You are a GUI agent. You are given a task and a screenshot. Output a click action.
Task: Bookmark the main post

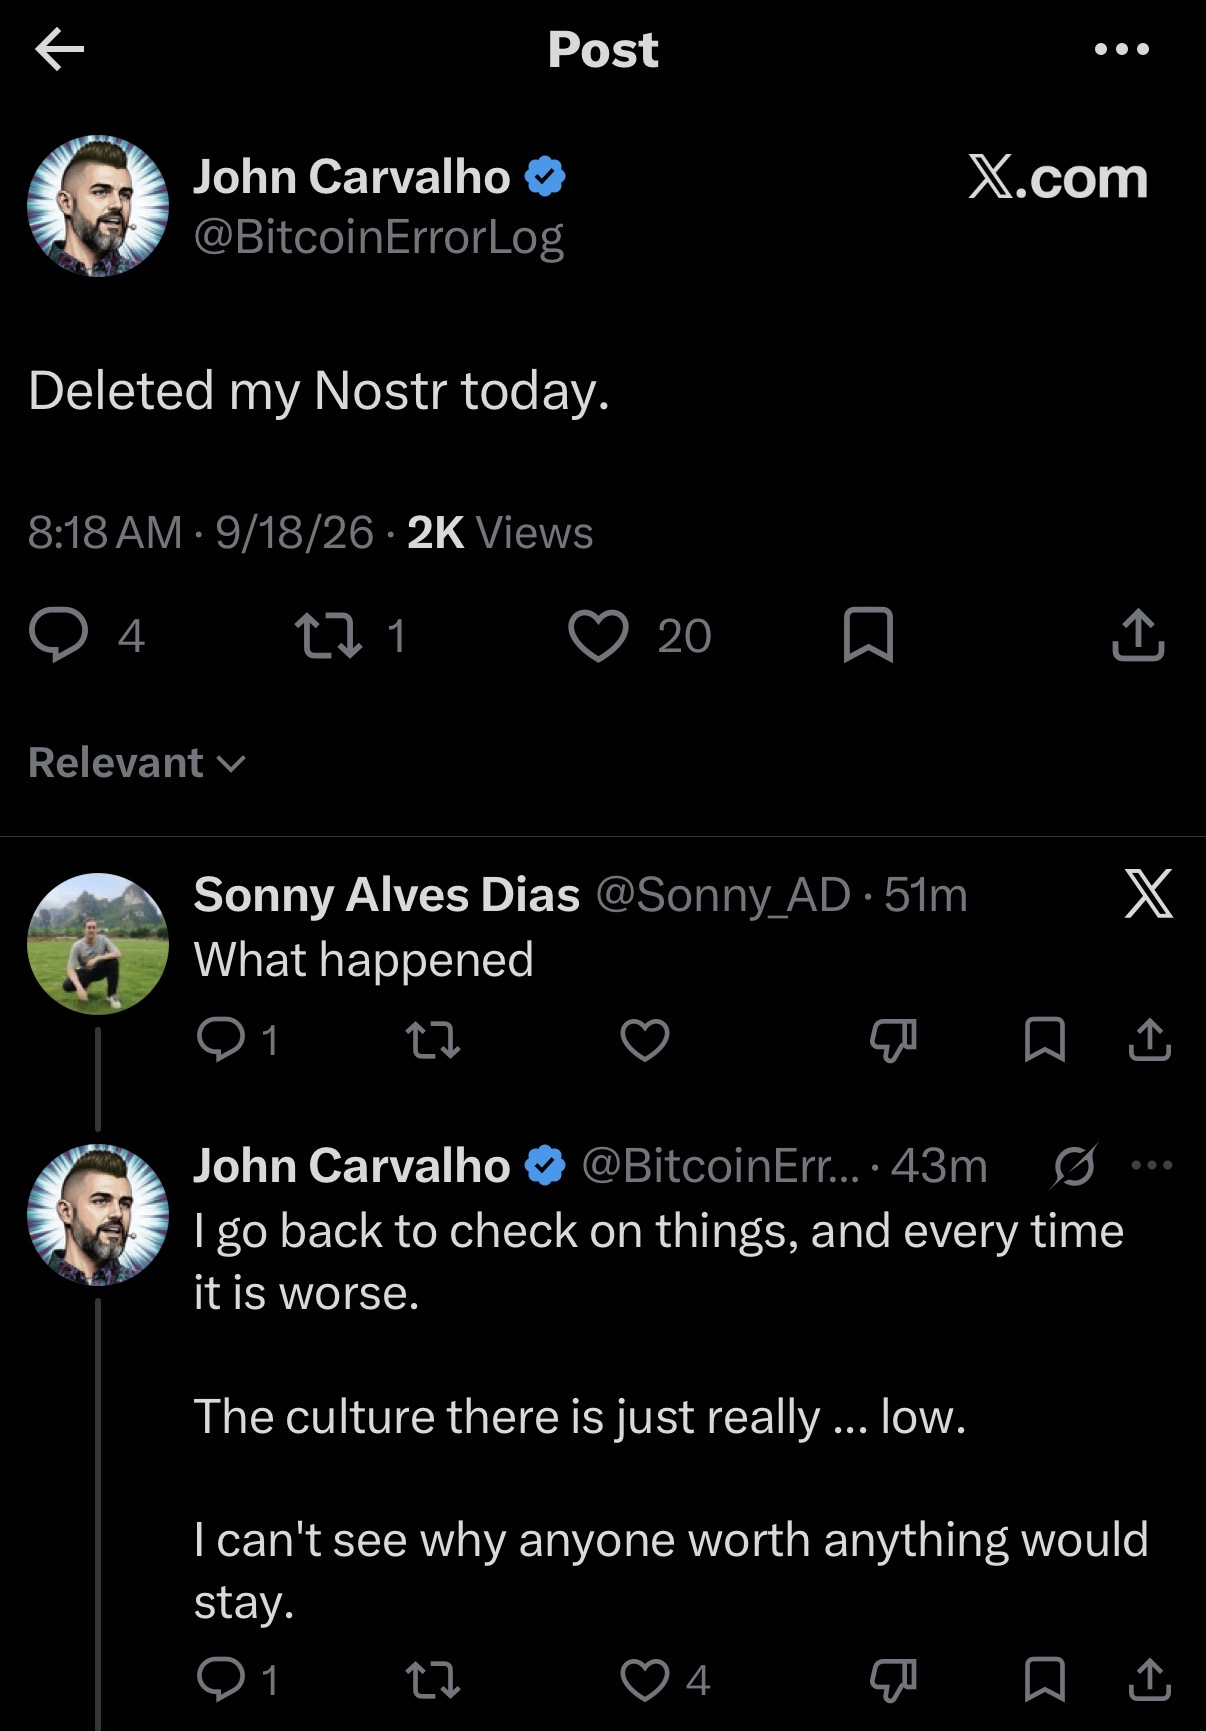tap(868, 636)
